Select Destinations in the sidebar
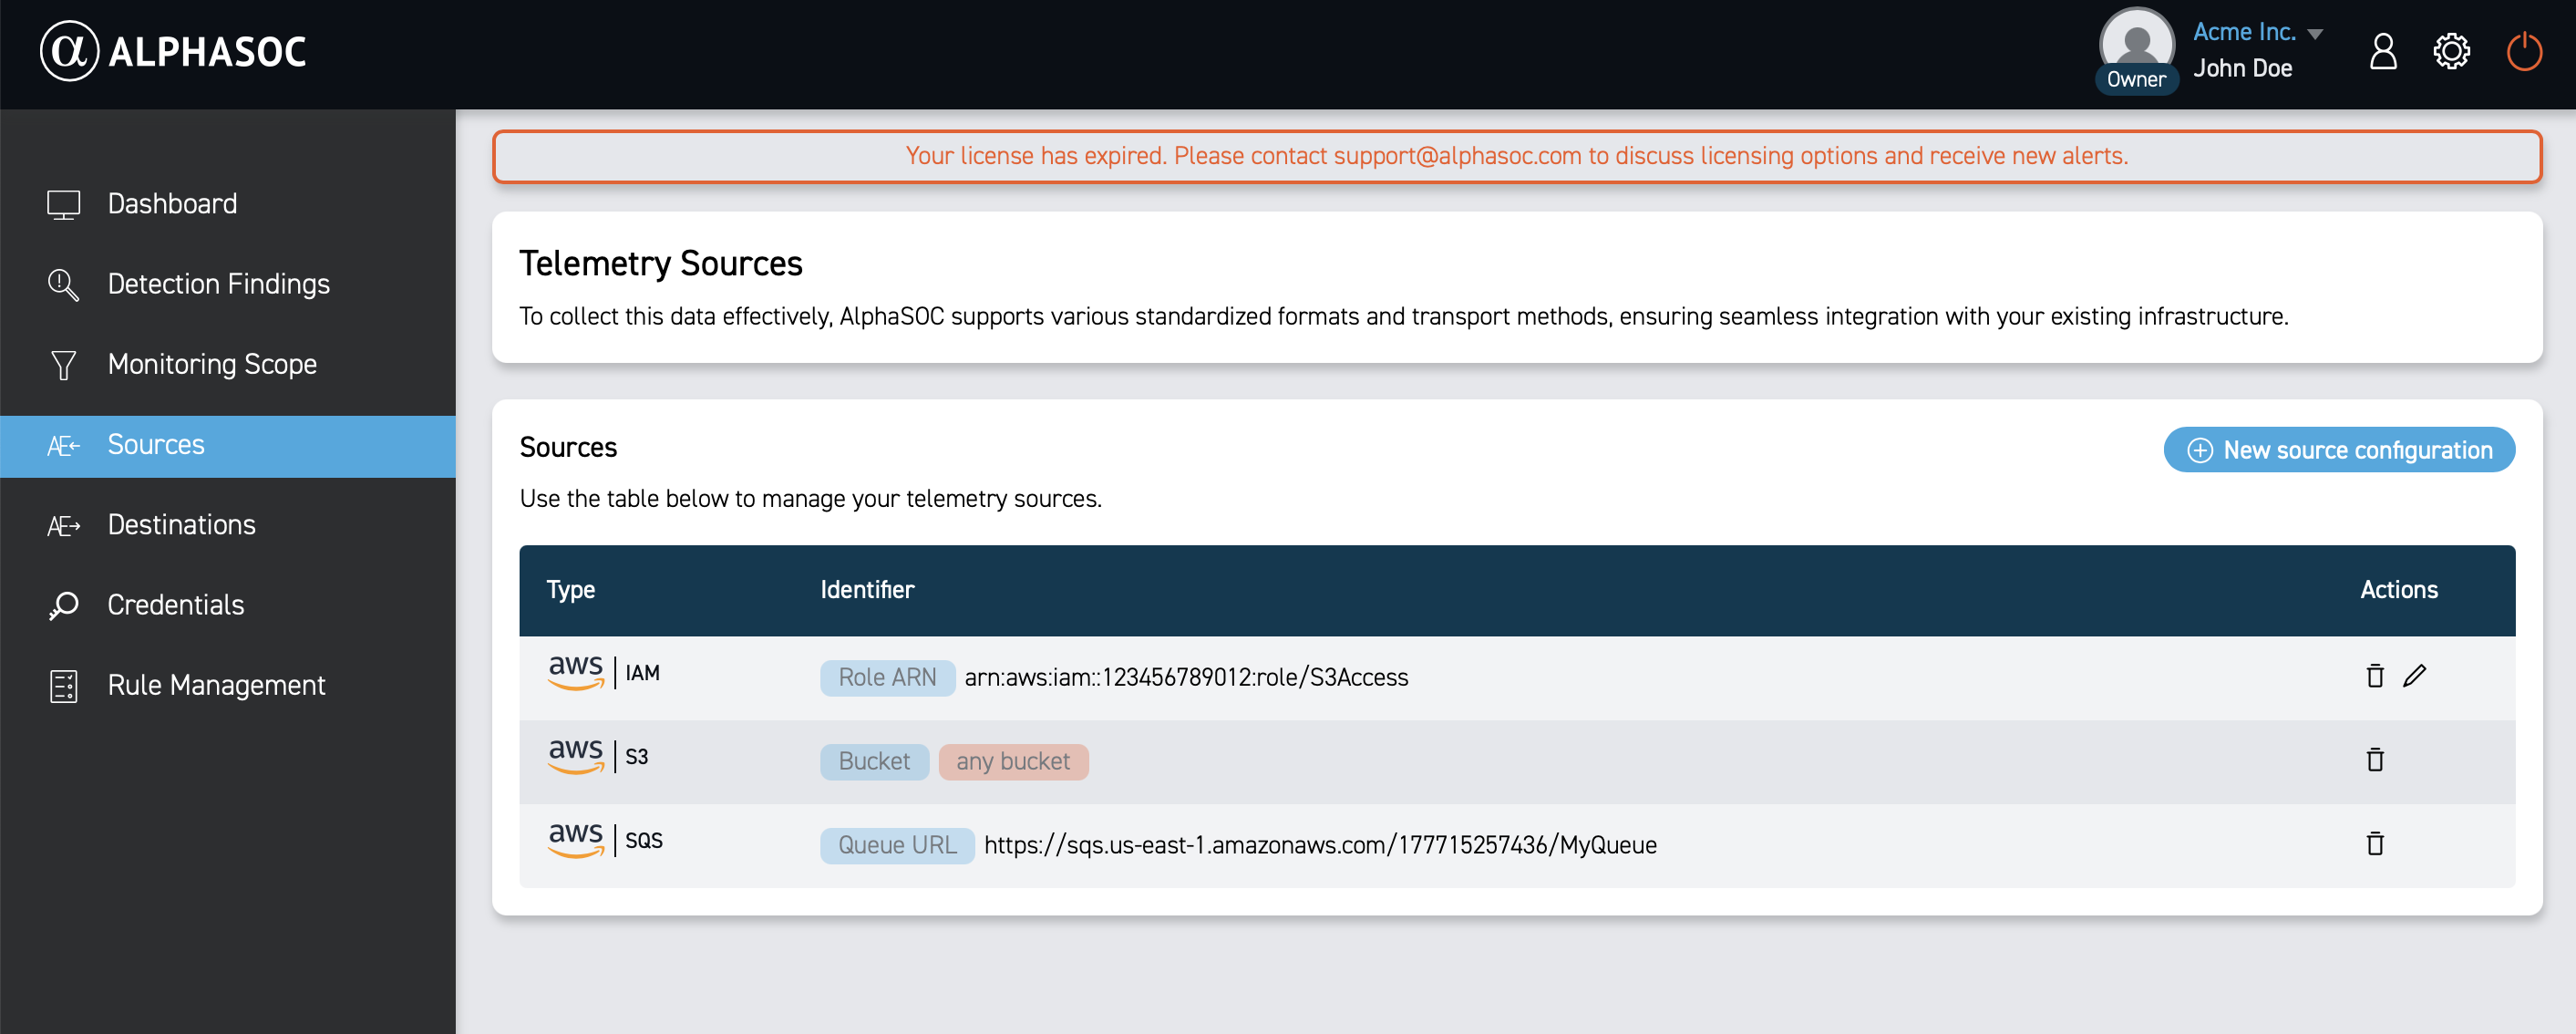This screenshot has height=1034, width=2576. (x=181, y=525)
